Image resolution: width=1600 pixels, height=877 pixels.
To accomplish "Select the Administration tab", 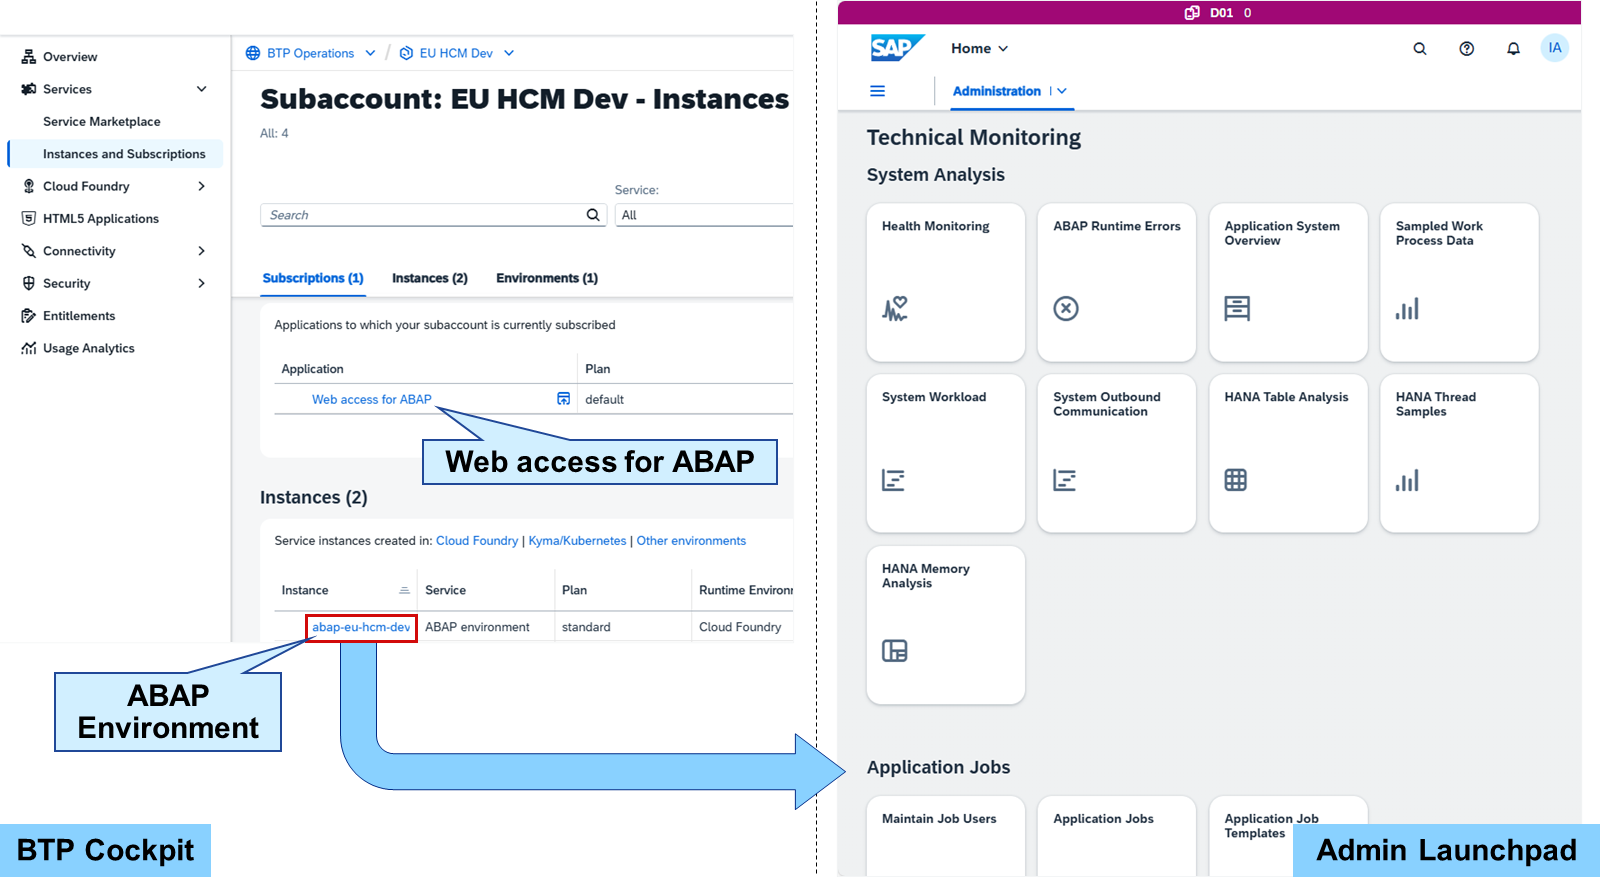I will (997, 91).
